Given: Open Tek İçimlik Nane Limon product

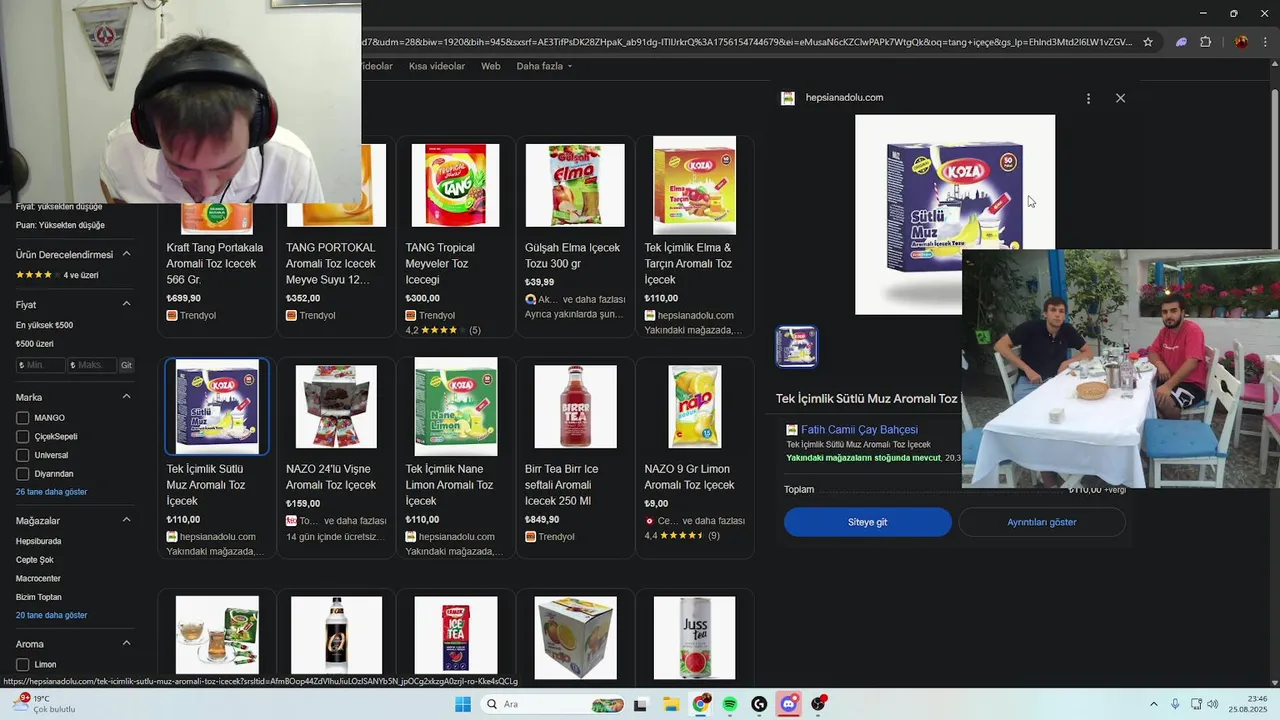Looking at the screenshot, I should pyautogui.click(x=455, y=457).
